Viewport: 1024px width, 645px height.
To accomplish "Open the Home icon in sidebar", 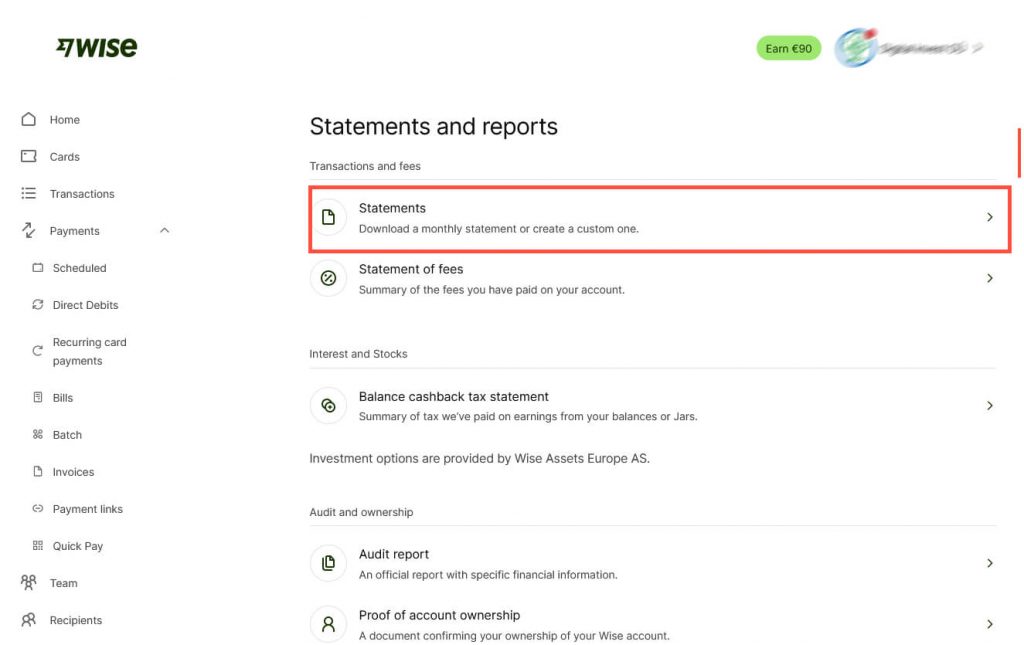I will tap(29, 119).
